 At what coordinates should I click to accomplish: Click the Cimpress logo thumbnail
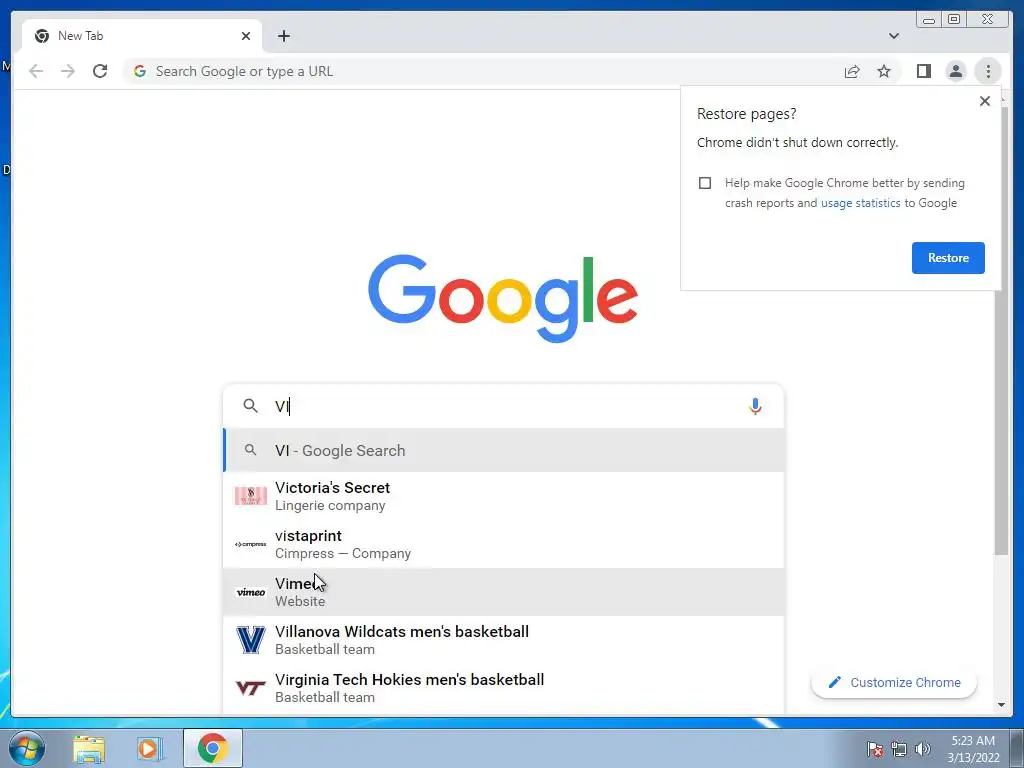pyautogui.click(x=251, y=544)
